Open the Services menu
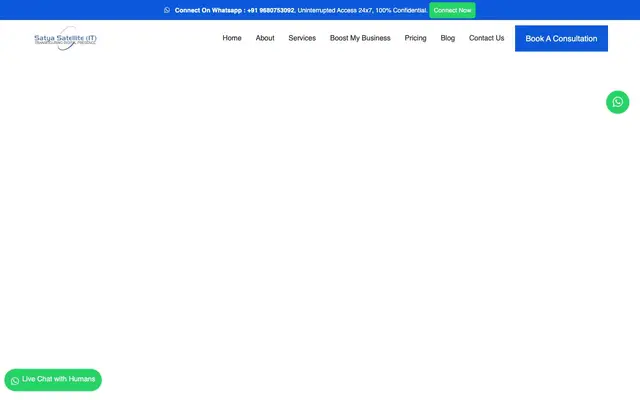Viewport: 640px width, 400px height. pyautogui.click(x=302, y=38)
